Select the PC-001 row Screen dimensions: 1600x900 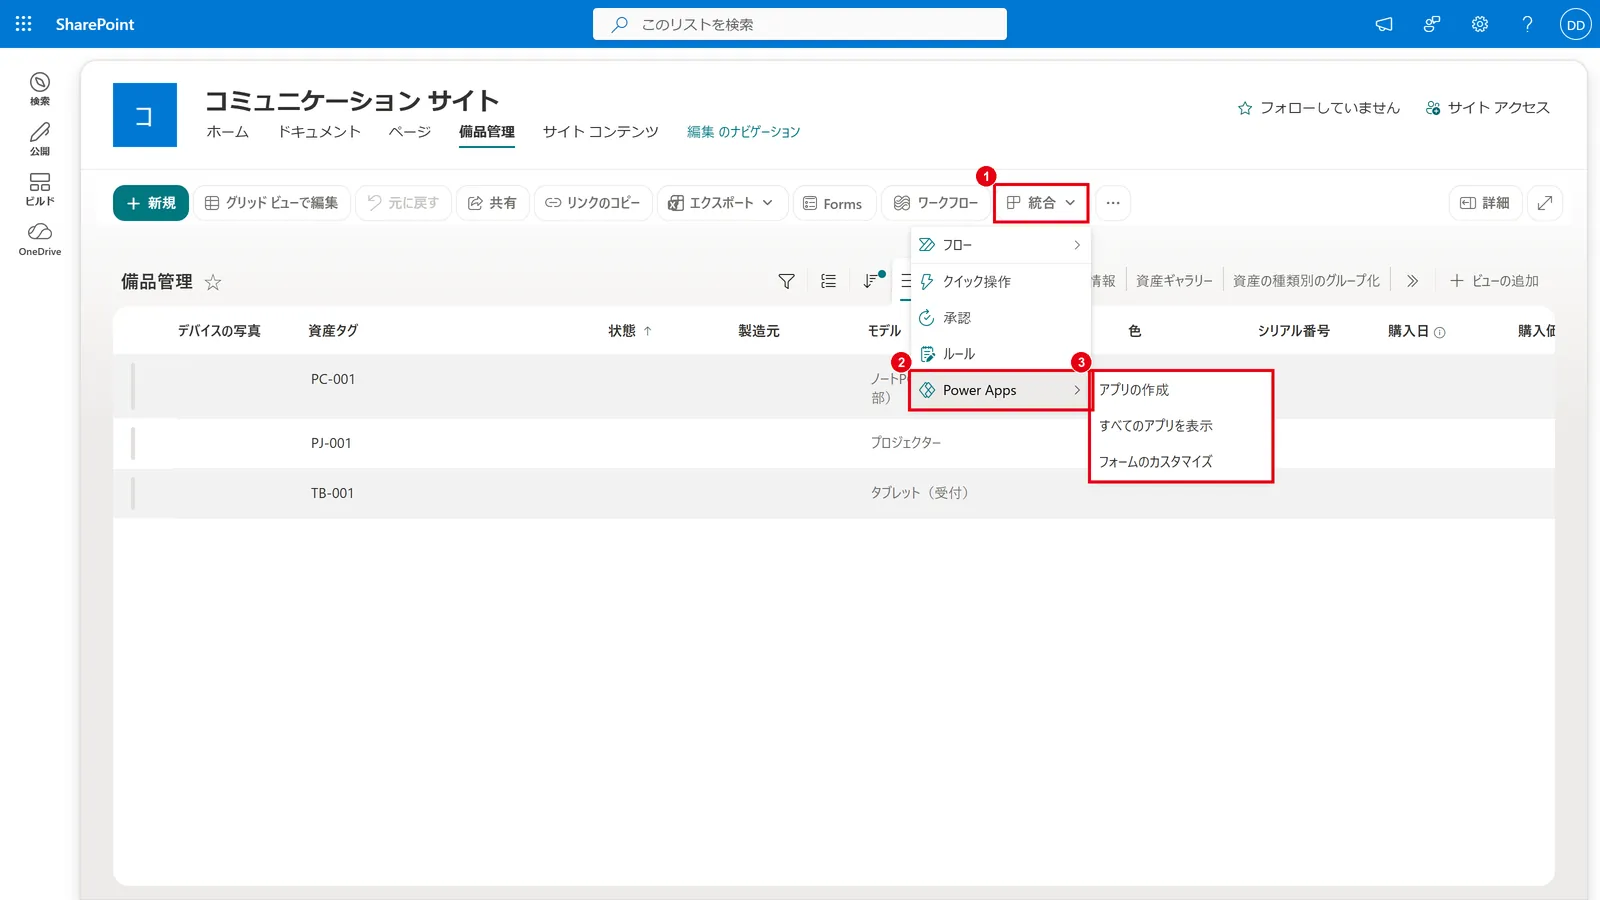click(x=833, y=387)
